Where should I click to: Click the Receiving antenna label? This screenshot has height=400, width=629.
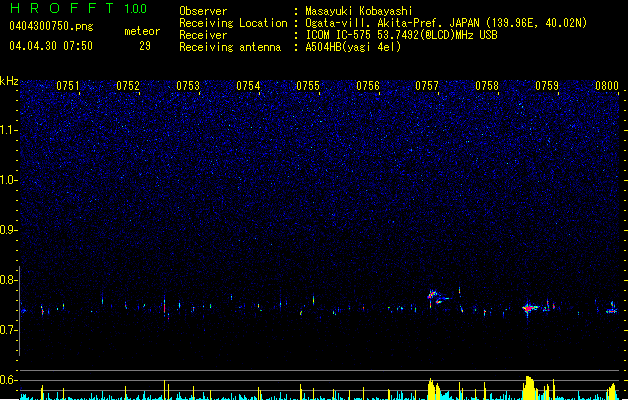click(230, 47)
